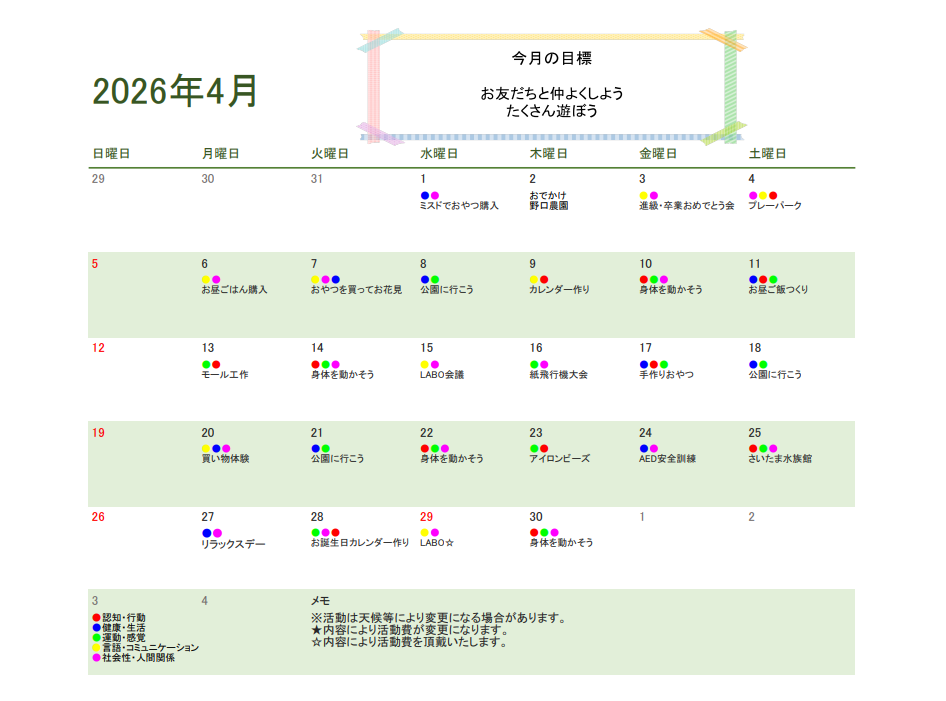946x701 pixels.
Task: Click the ミスドでおやつ購入 event on April 1
Action: (459, 206)
